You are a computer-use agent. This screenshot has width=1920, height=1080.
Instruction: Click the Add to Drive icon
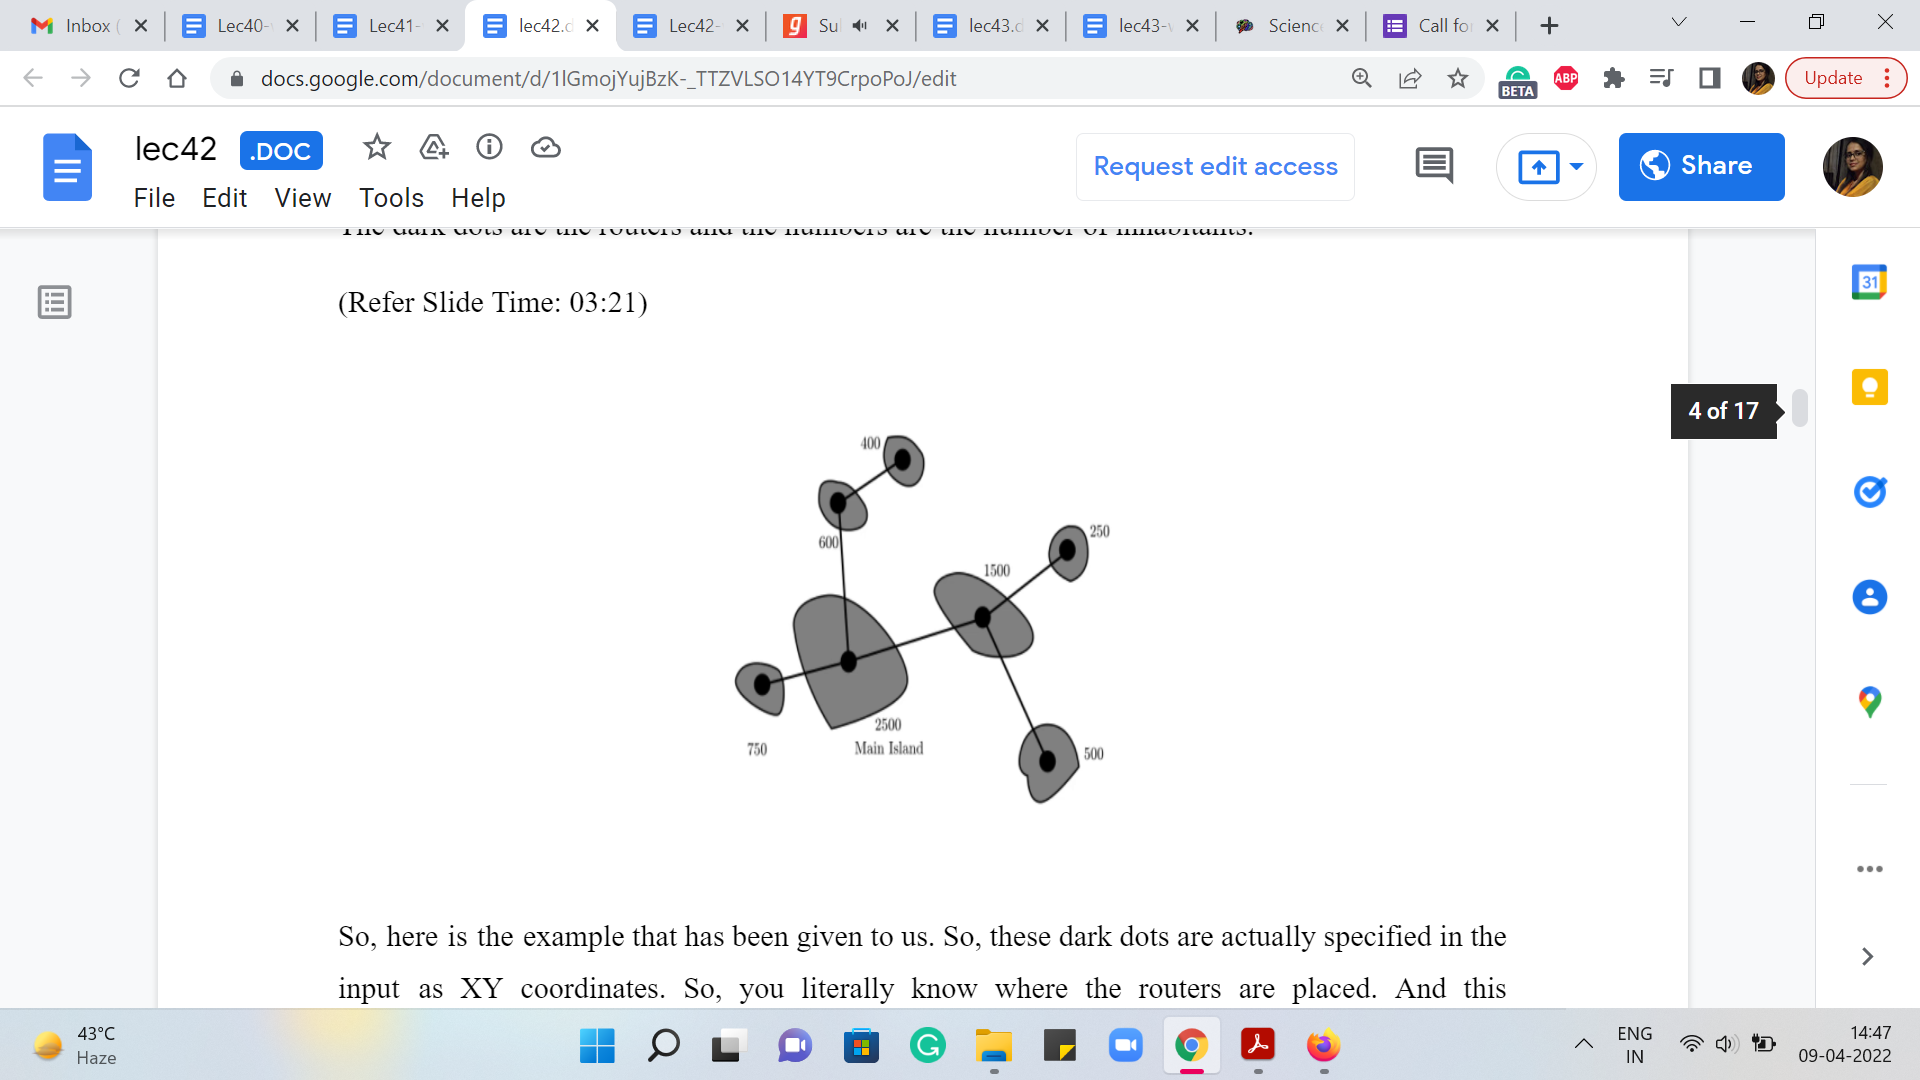pos(433,148)
